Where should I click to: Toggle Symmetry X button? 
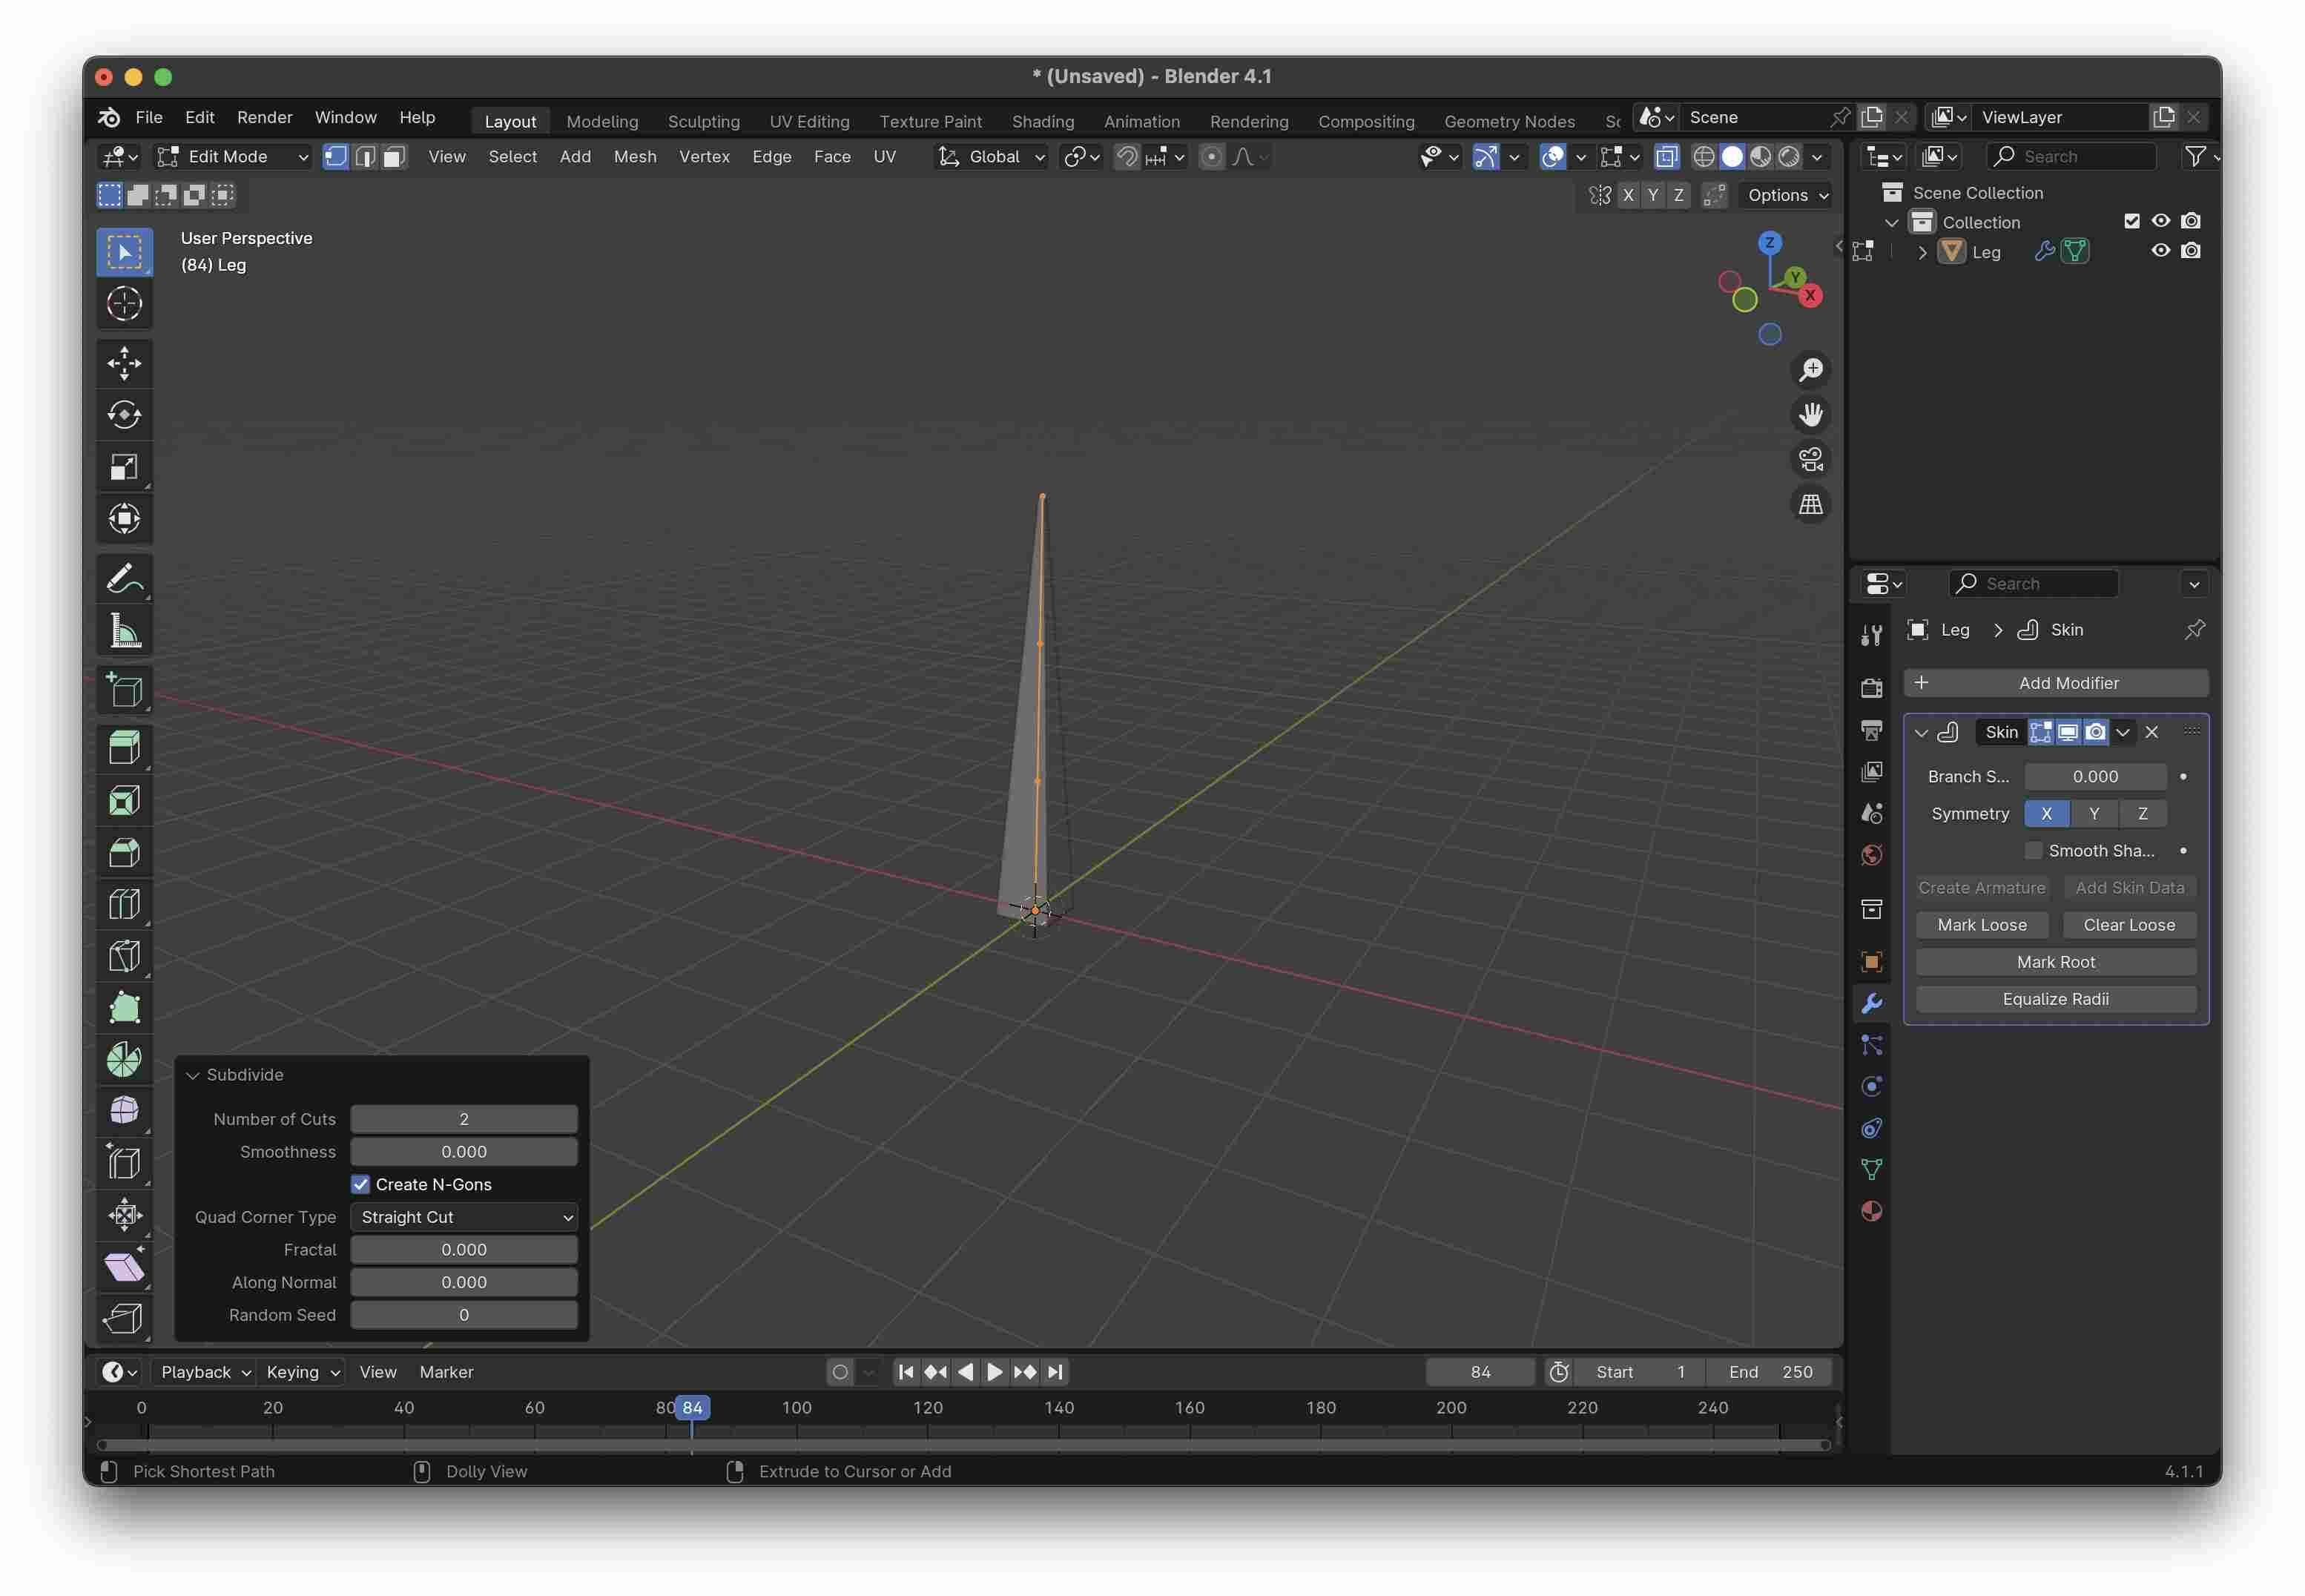pyautogui.click(x=2046, y=814)
